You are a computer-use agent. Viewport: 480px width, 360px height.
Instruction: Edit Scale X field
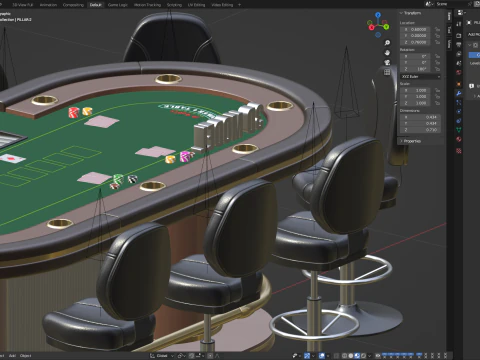416,90
